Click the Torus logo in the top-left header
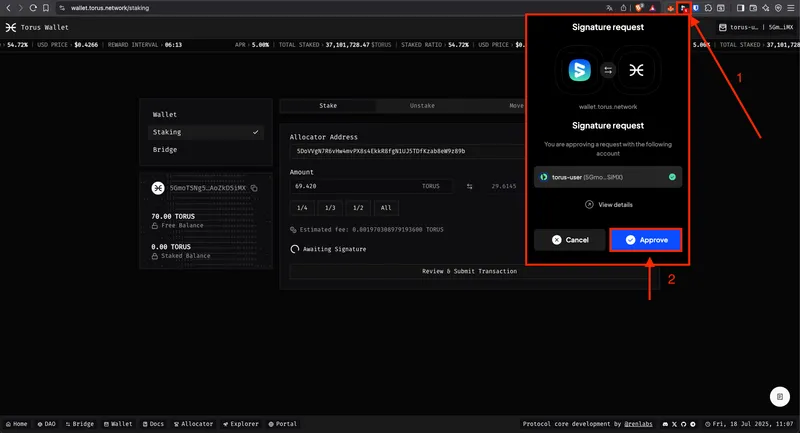This screenshot has width=800, height=433. [x=11, y=28]
